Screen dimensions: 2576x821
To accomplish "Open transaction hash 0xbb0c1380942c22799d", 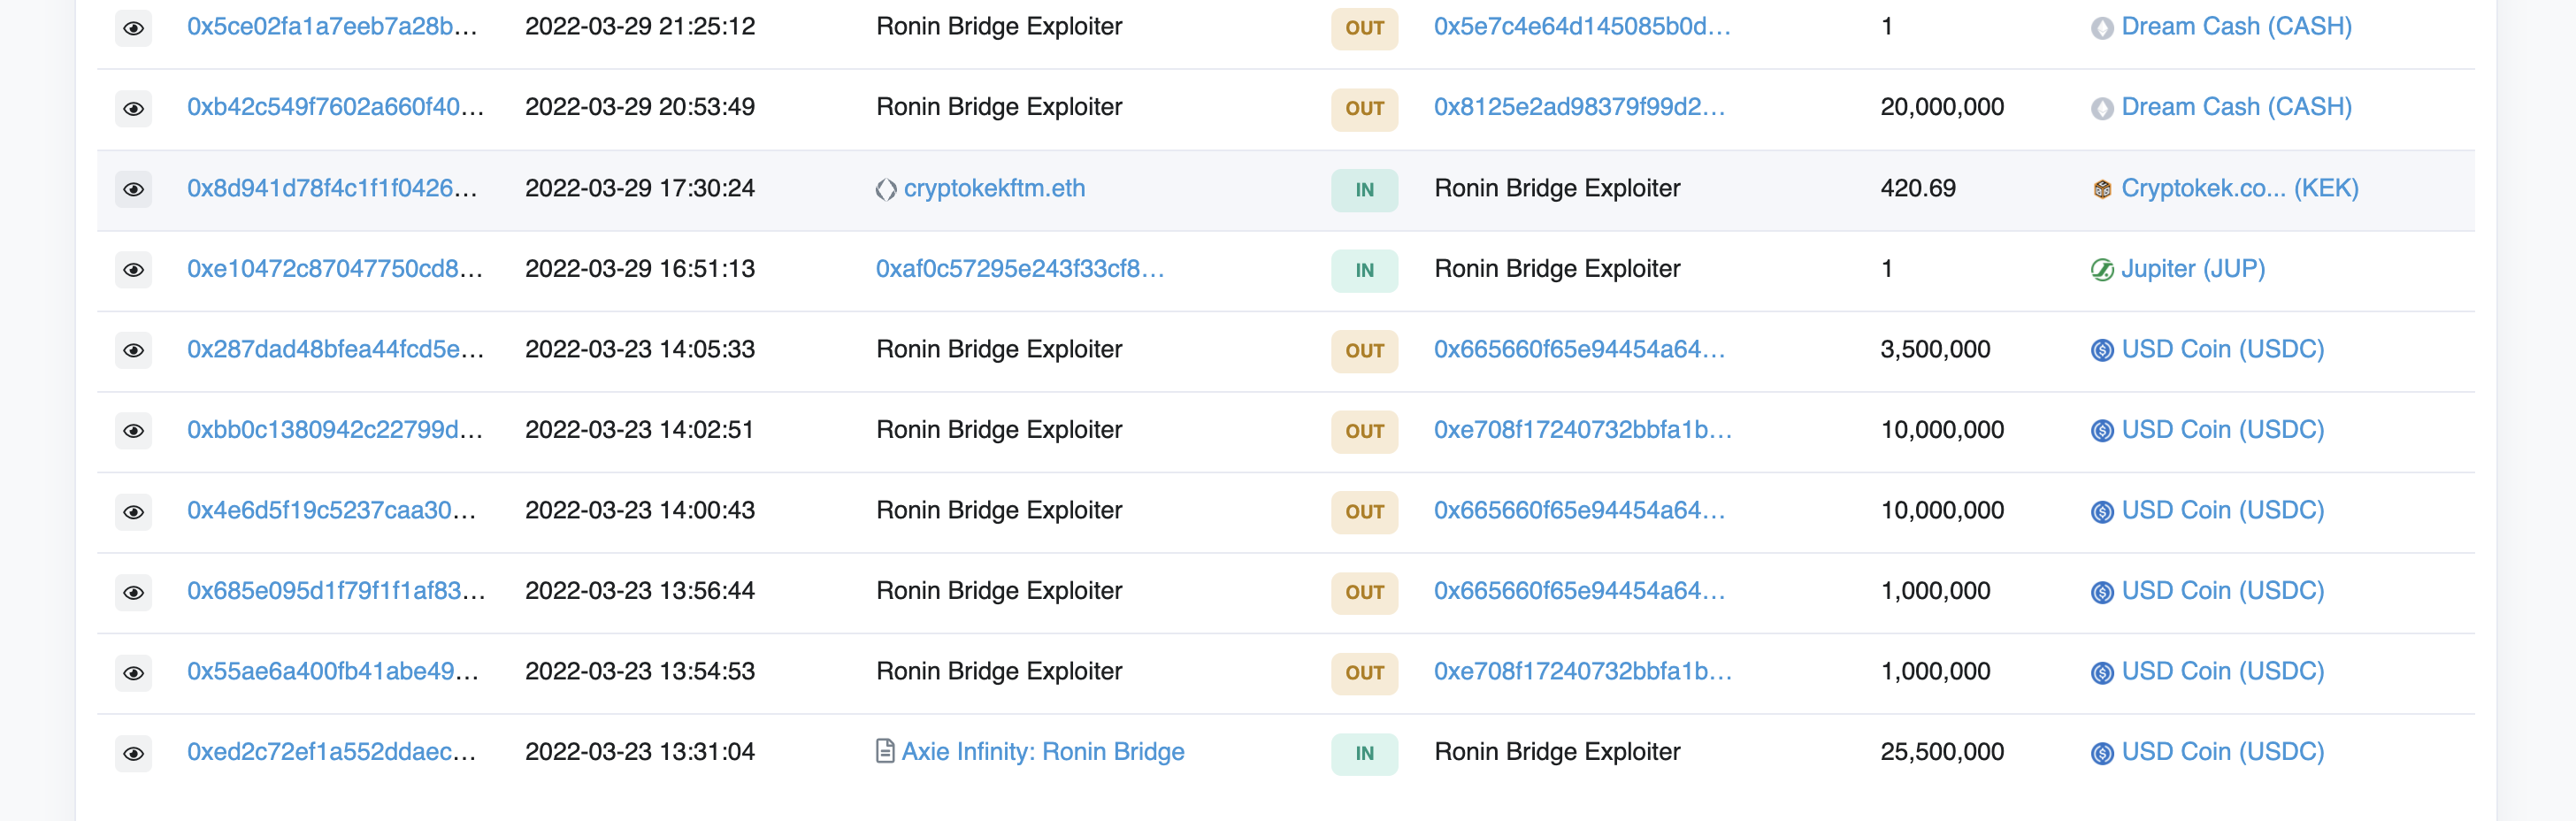I will (335, 430).
